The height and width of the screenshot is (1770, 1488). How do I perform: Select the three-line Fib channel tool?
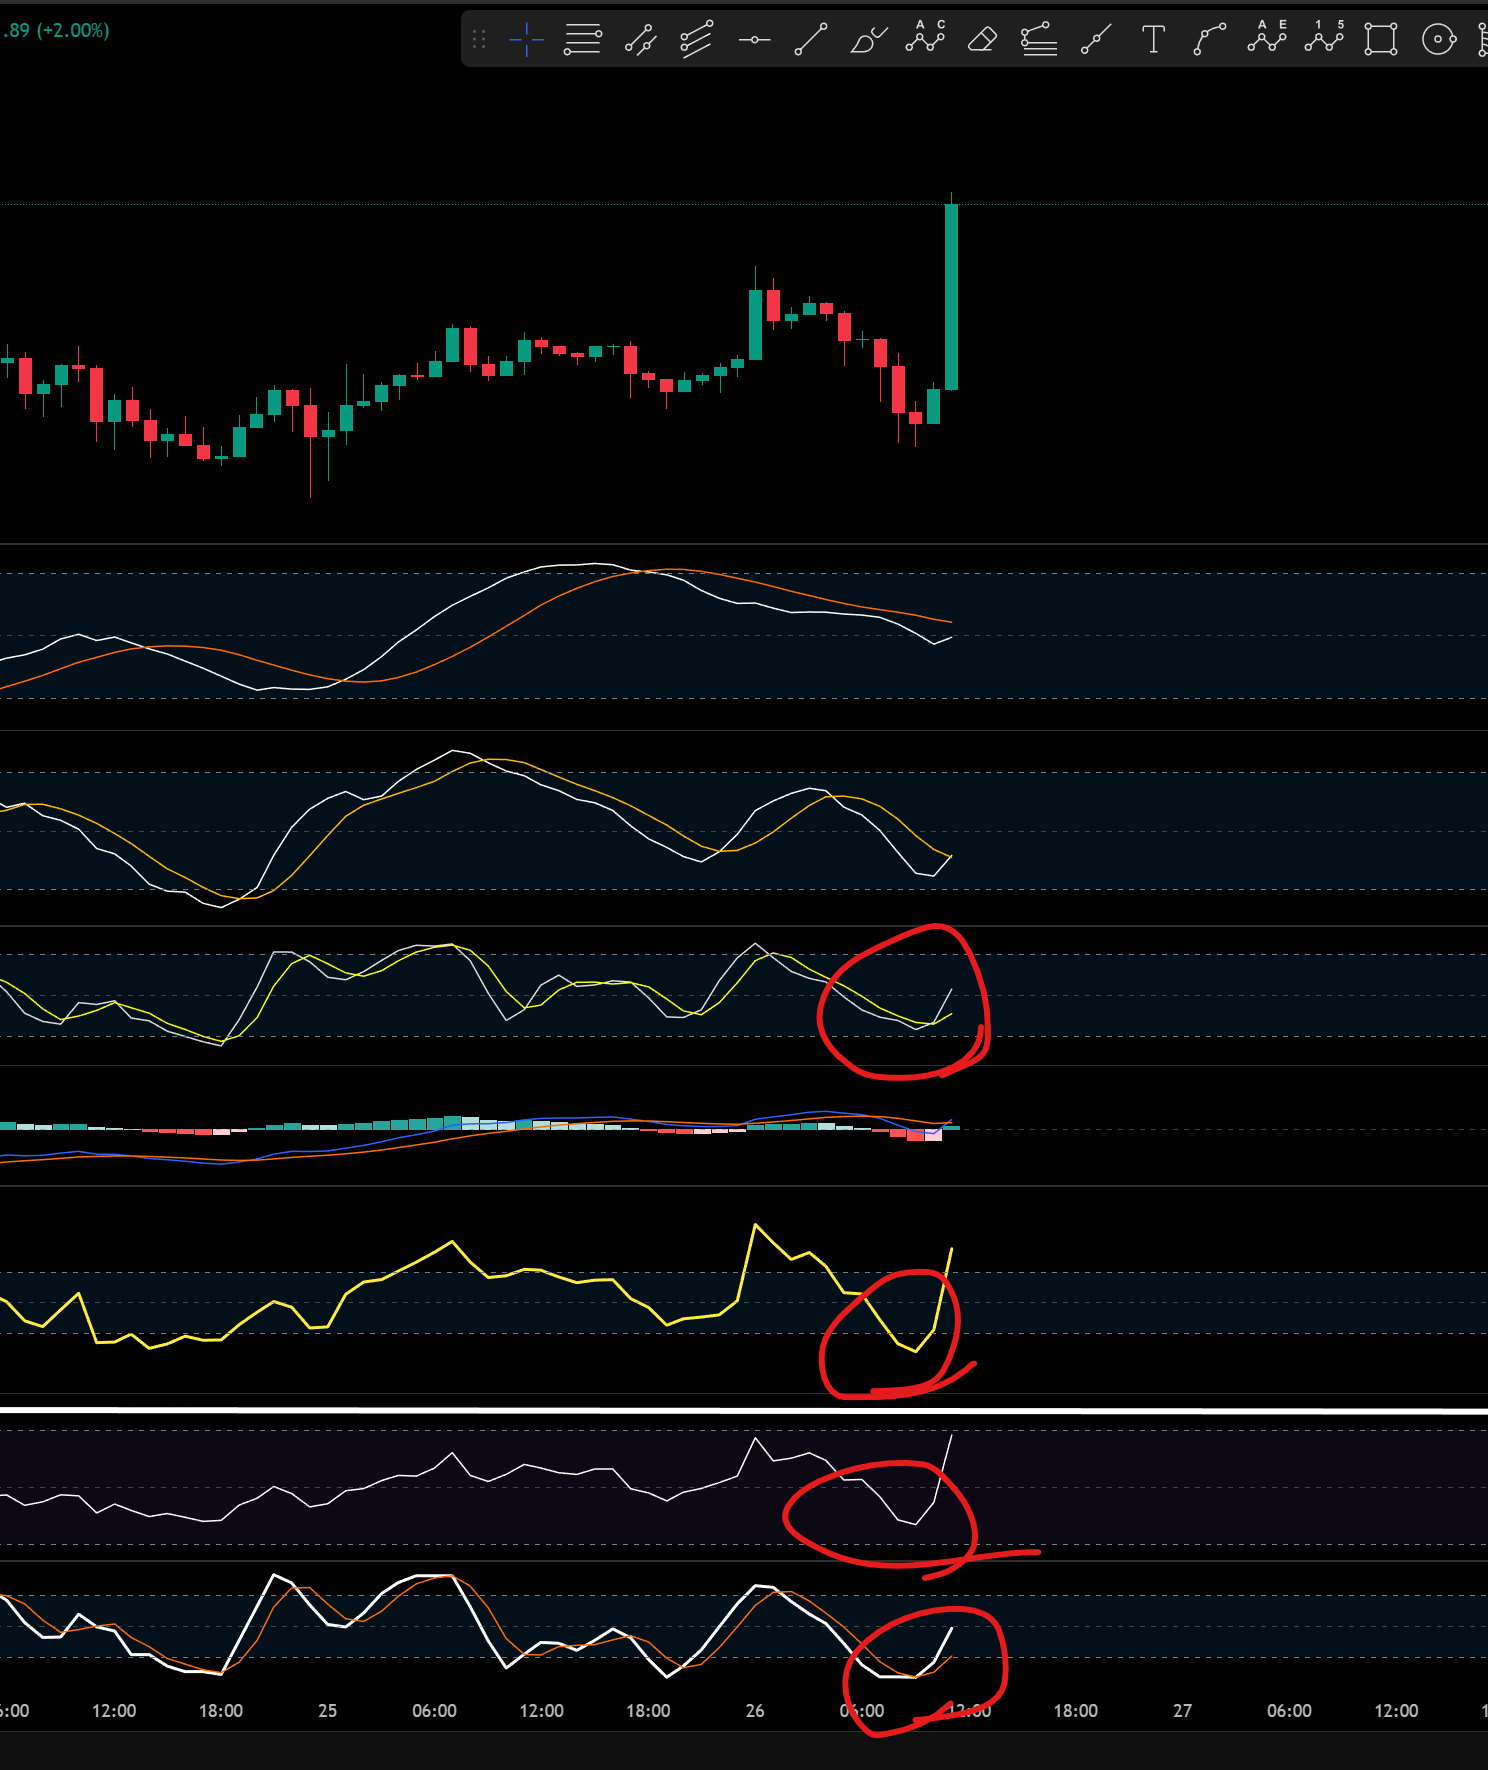tap(697, 40)
